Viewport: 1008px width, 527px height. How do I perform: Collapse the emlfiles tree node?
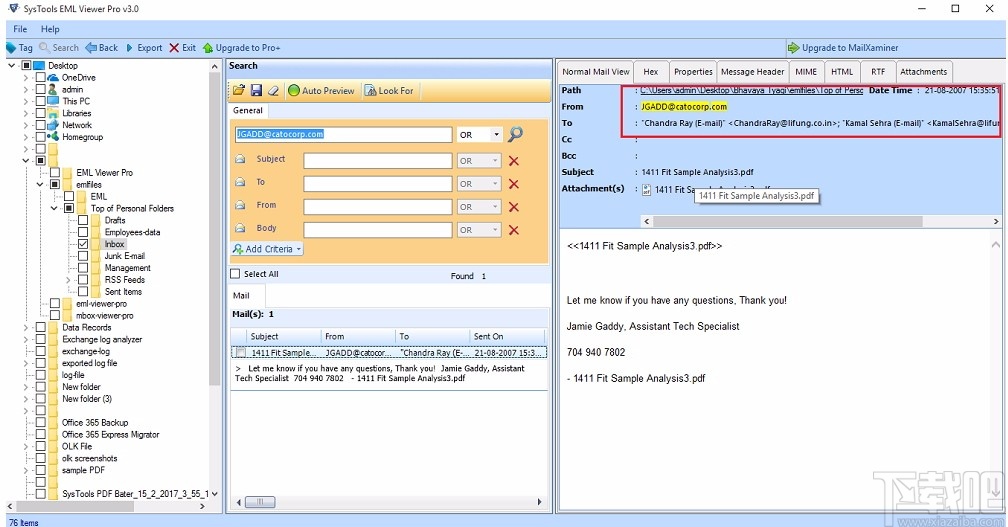coord(40,184)
